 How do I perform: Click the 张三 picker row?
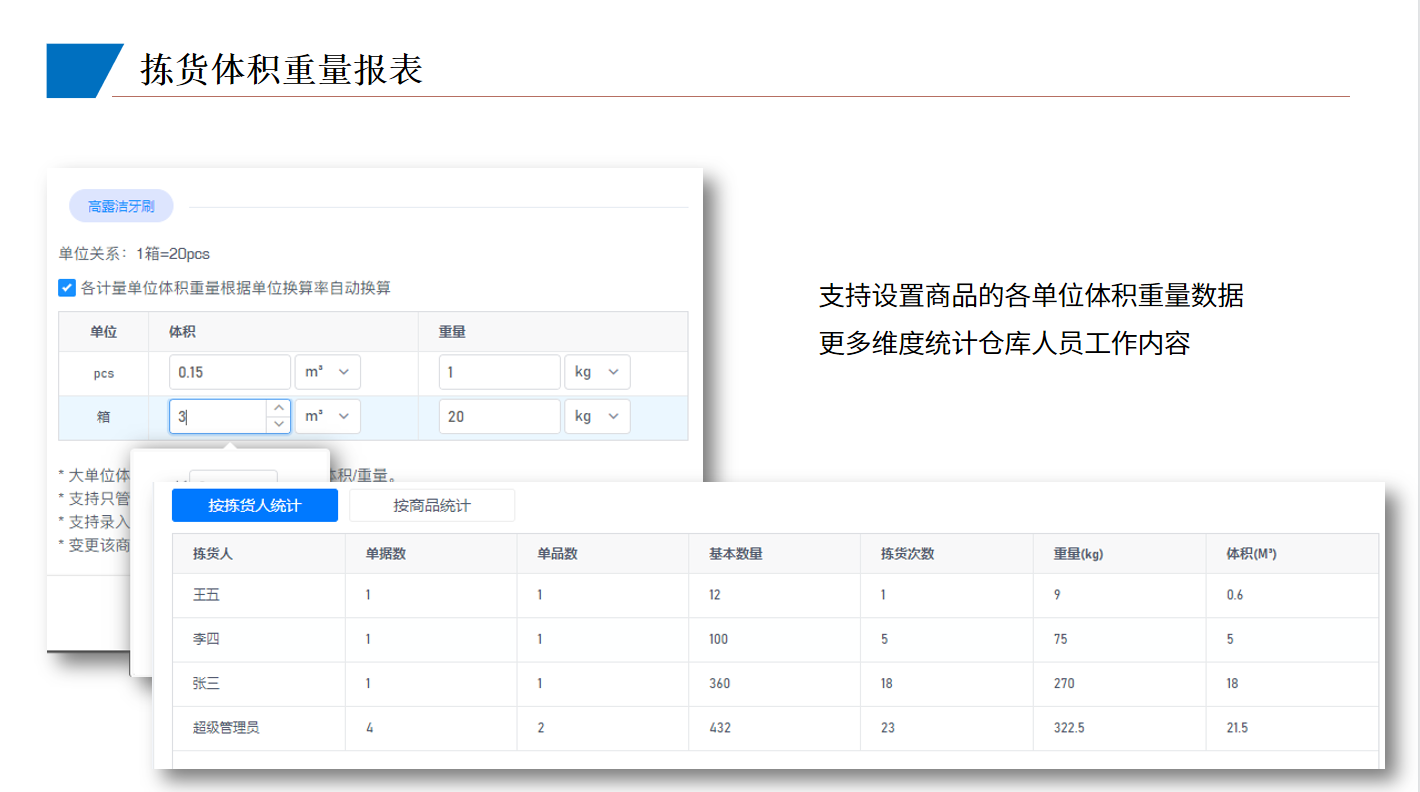[206, 683]
